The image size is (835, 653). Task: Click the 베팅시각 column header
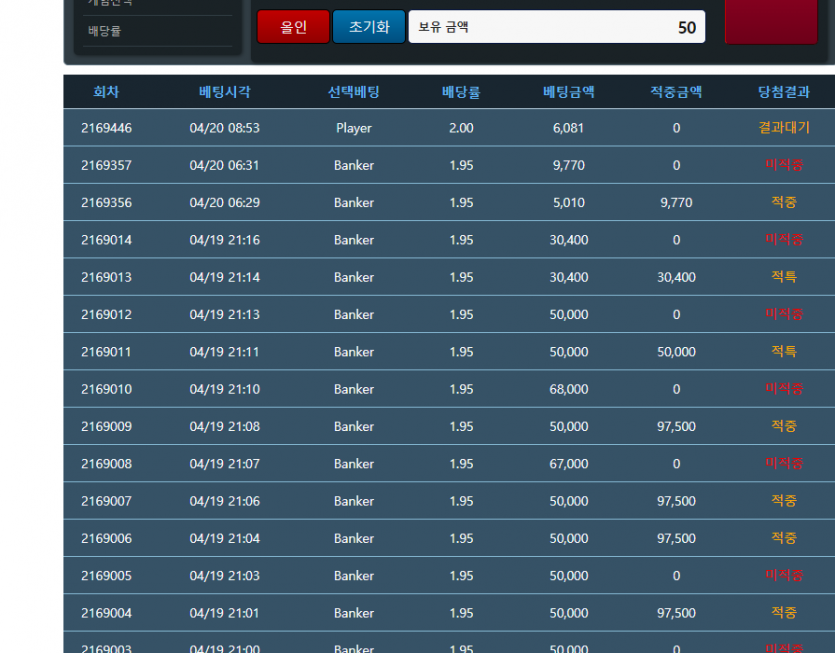(x=224, y=92)
